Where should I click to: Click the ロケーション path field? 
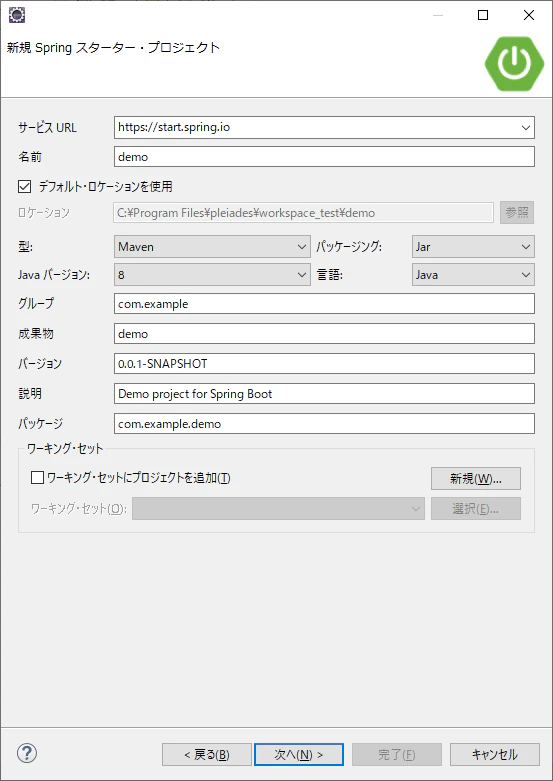[303, 213]
